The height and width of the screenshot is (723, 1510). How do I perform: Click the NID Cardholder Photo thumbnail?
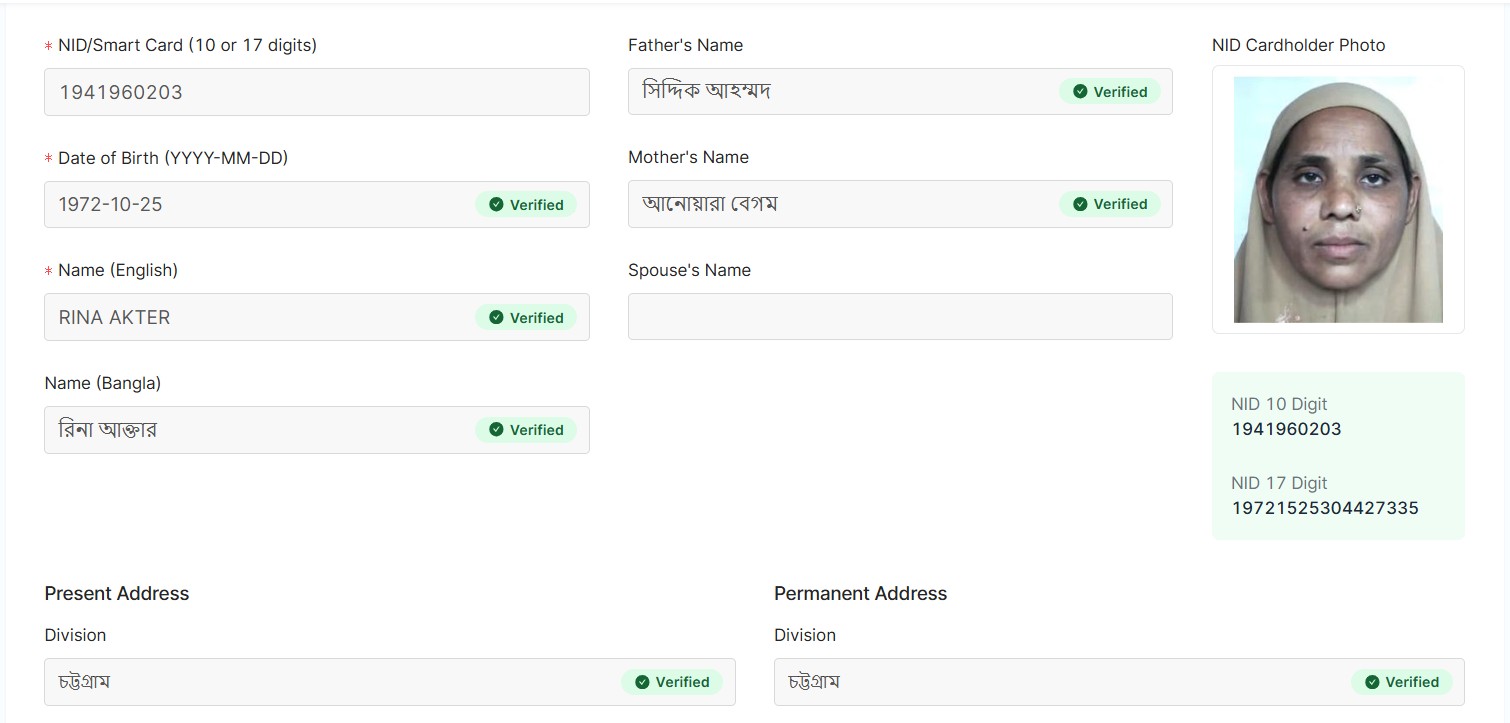click(1338, 200)
